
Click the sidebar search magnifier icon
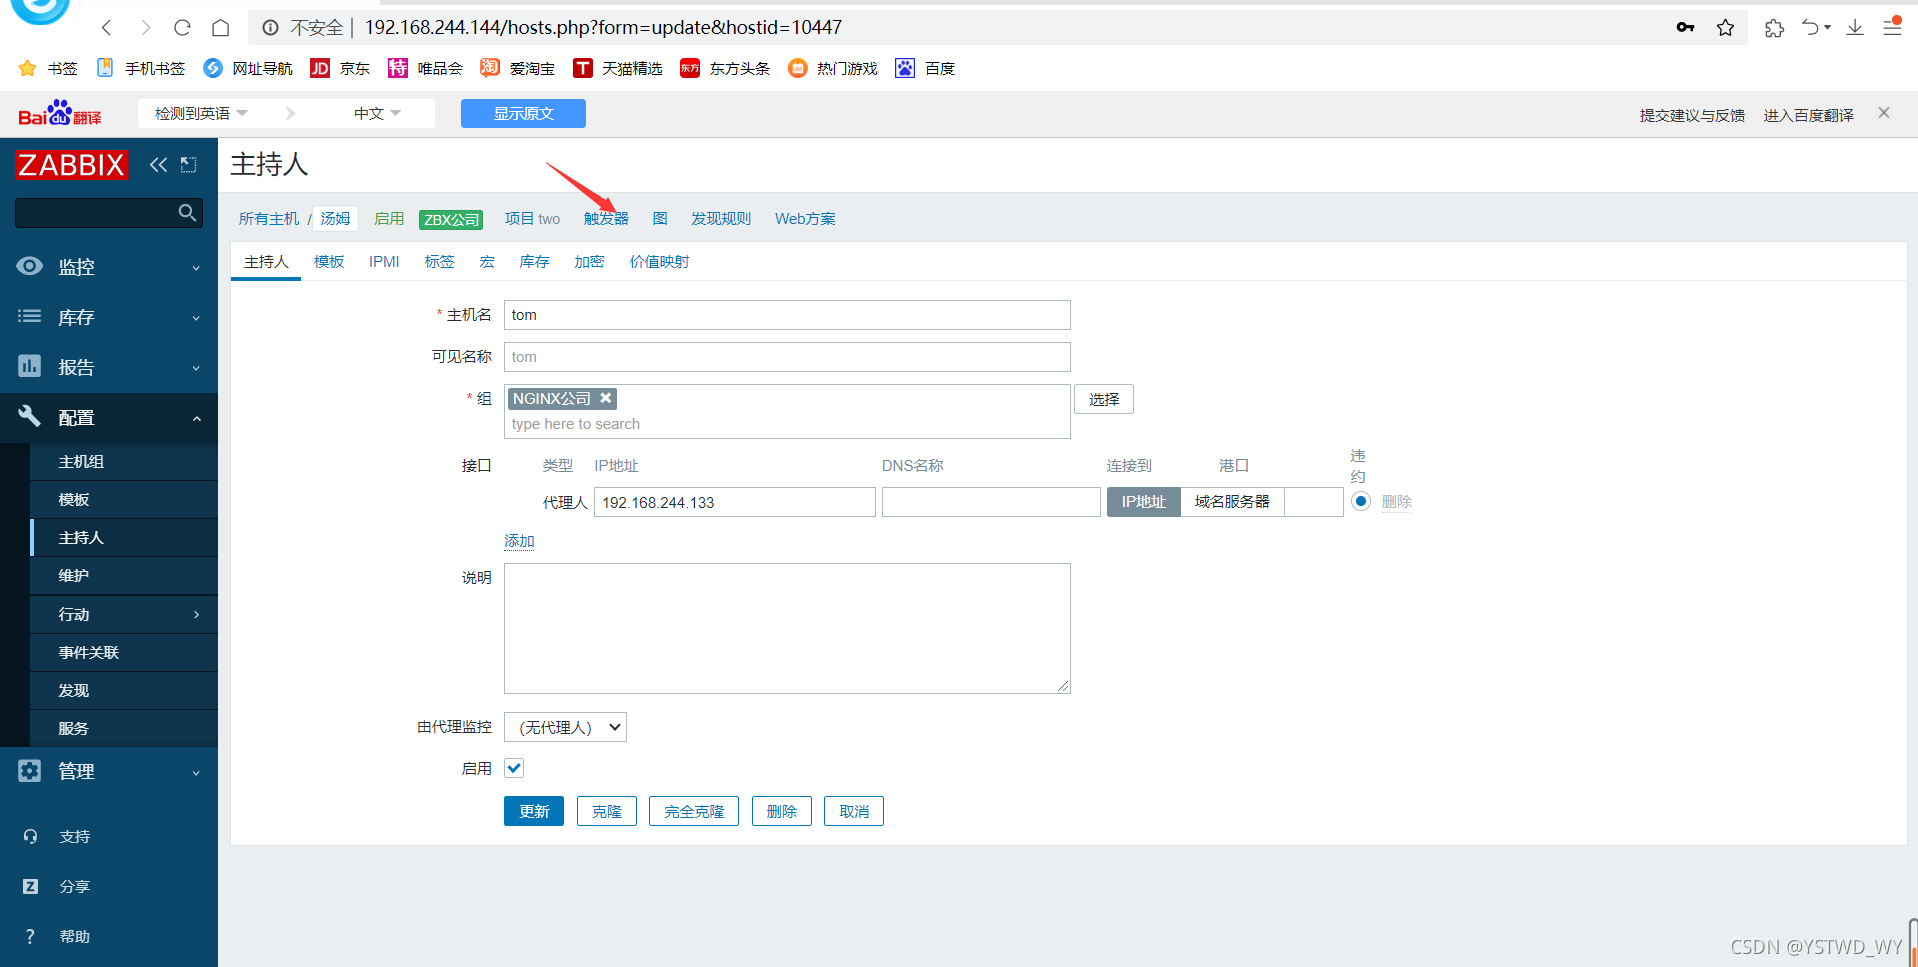187,212
